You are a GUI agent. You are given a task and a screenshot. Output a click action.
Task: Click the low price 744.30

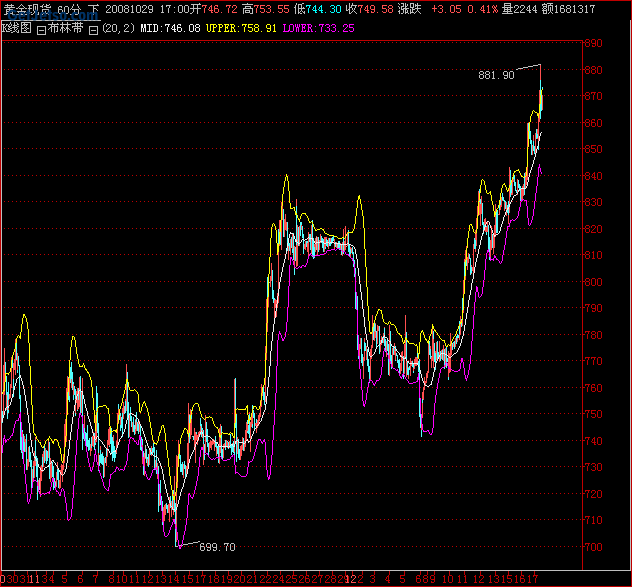point(323,9)
